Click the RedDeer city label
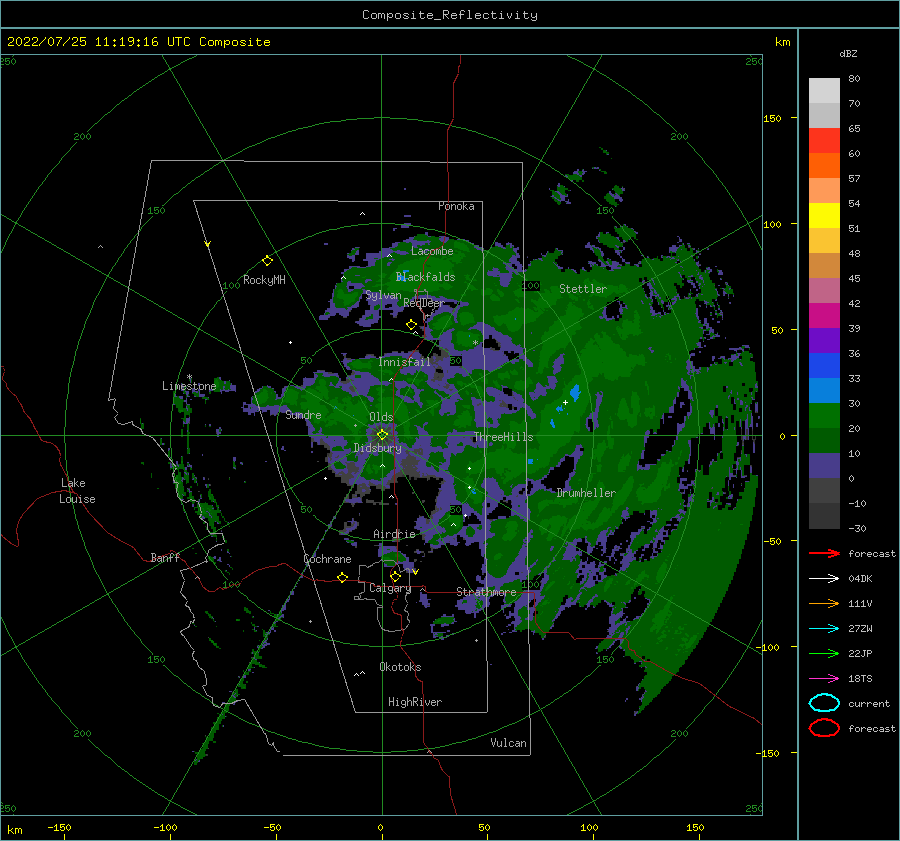The image size is (900, 841). [x=424, y=303]
